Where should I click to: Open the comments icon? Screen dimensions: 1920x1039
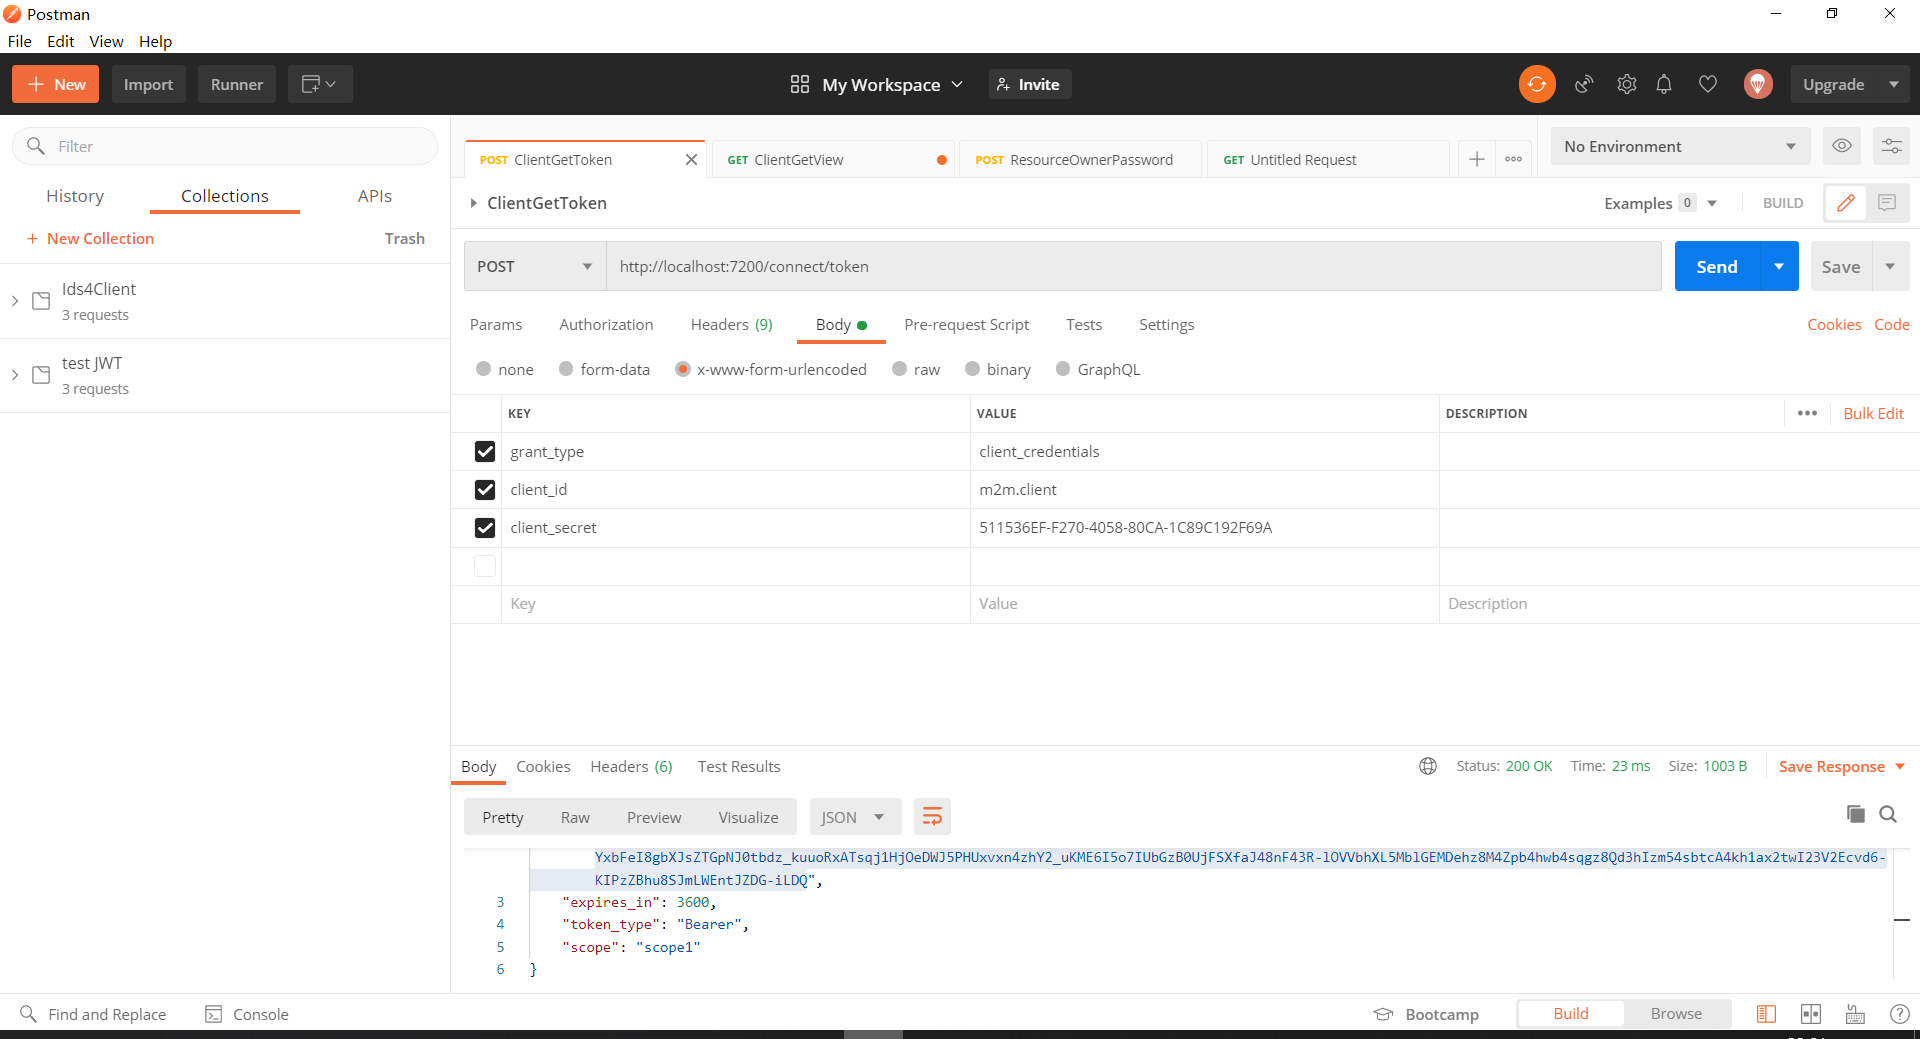click(1887, 203)
